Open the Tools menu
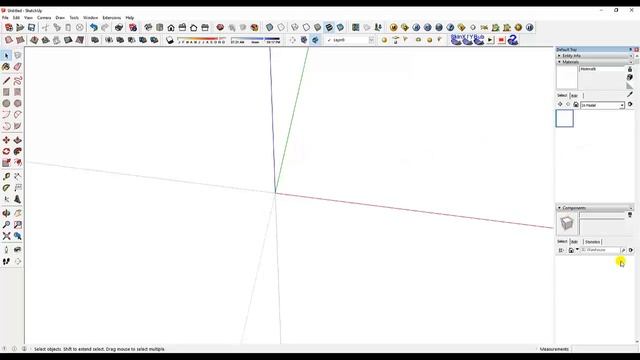Screen dimensions: 640x360 tap(74, 18)
